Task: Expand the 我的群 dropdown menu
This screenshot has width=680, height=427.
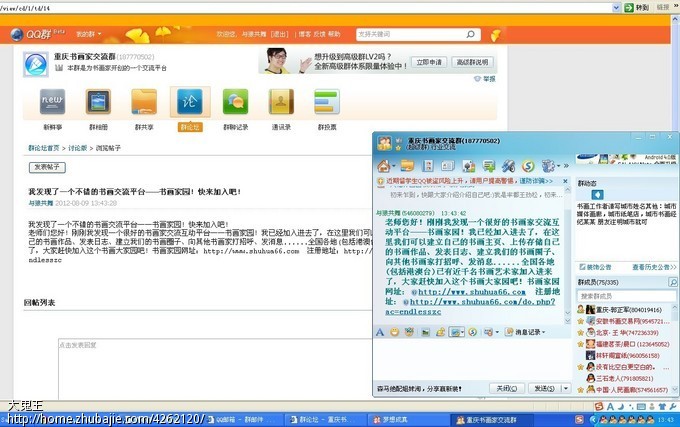Action: point(89,34)
